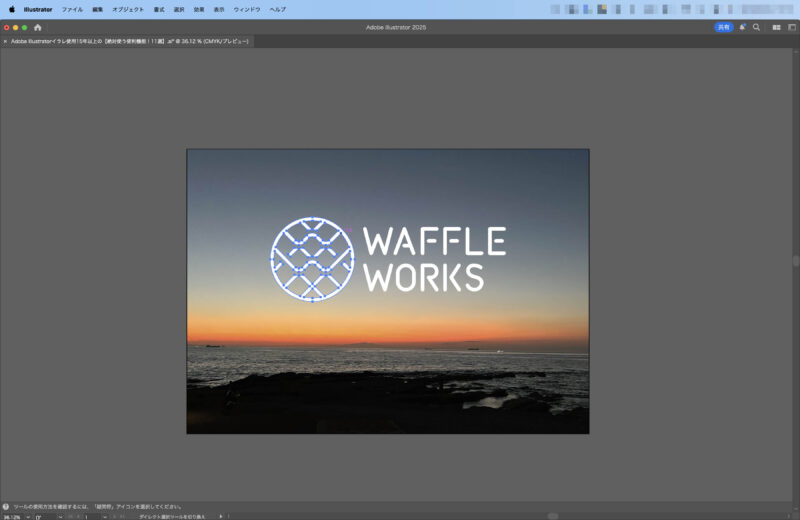This screenshot has height=520, width=800.
Task: Open the 効果 menu
Action: pyautogui.click(x=199, y=9)
